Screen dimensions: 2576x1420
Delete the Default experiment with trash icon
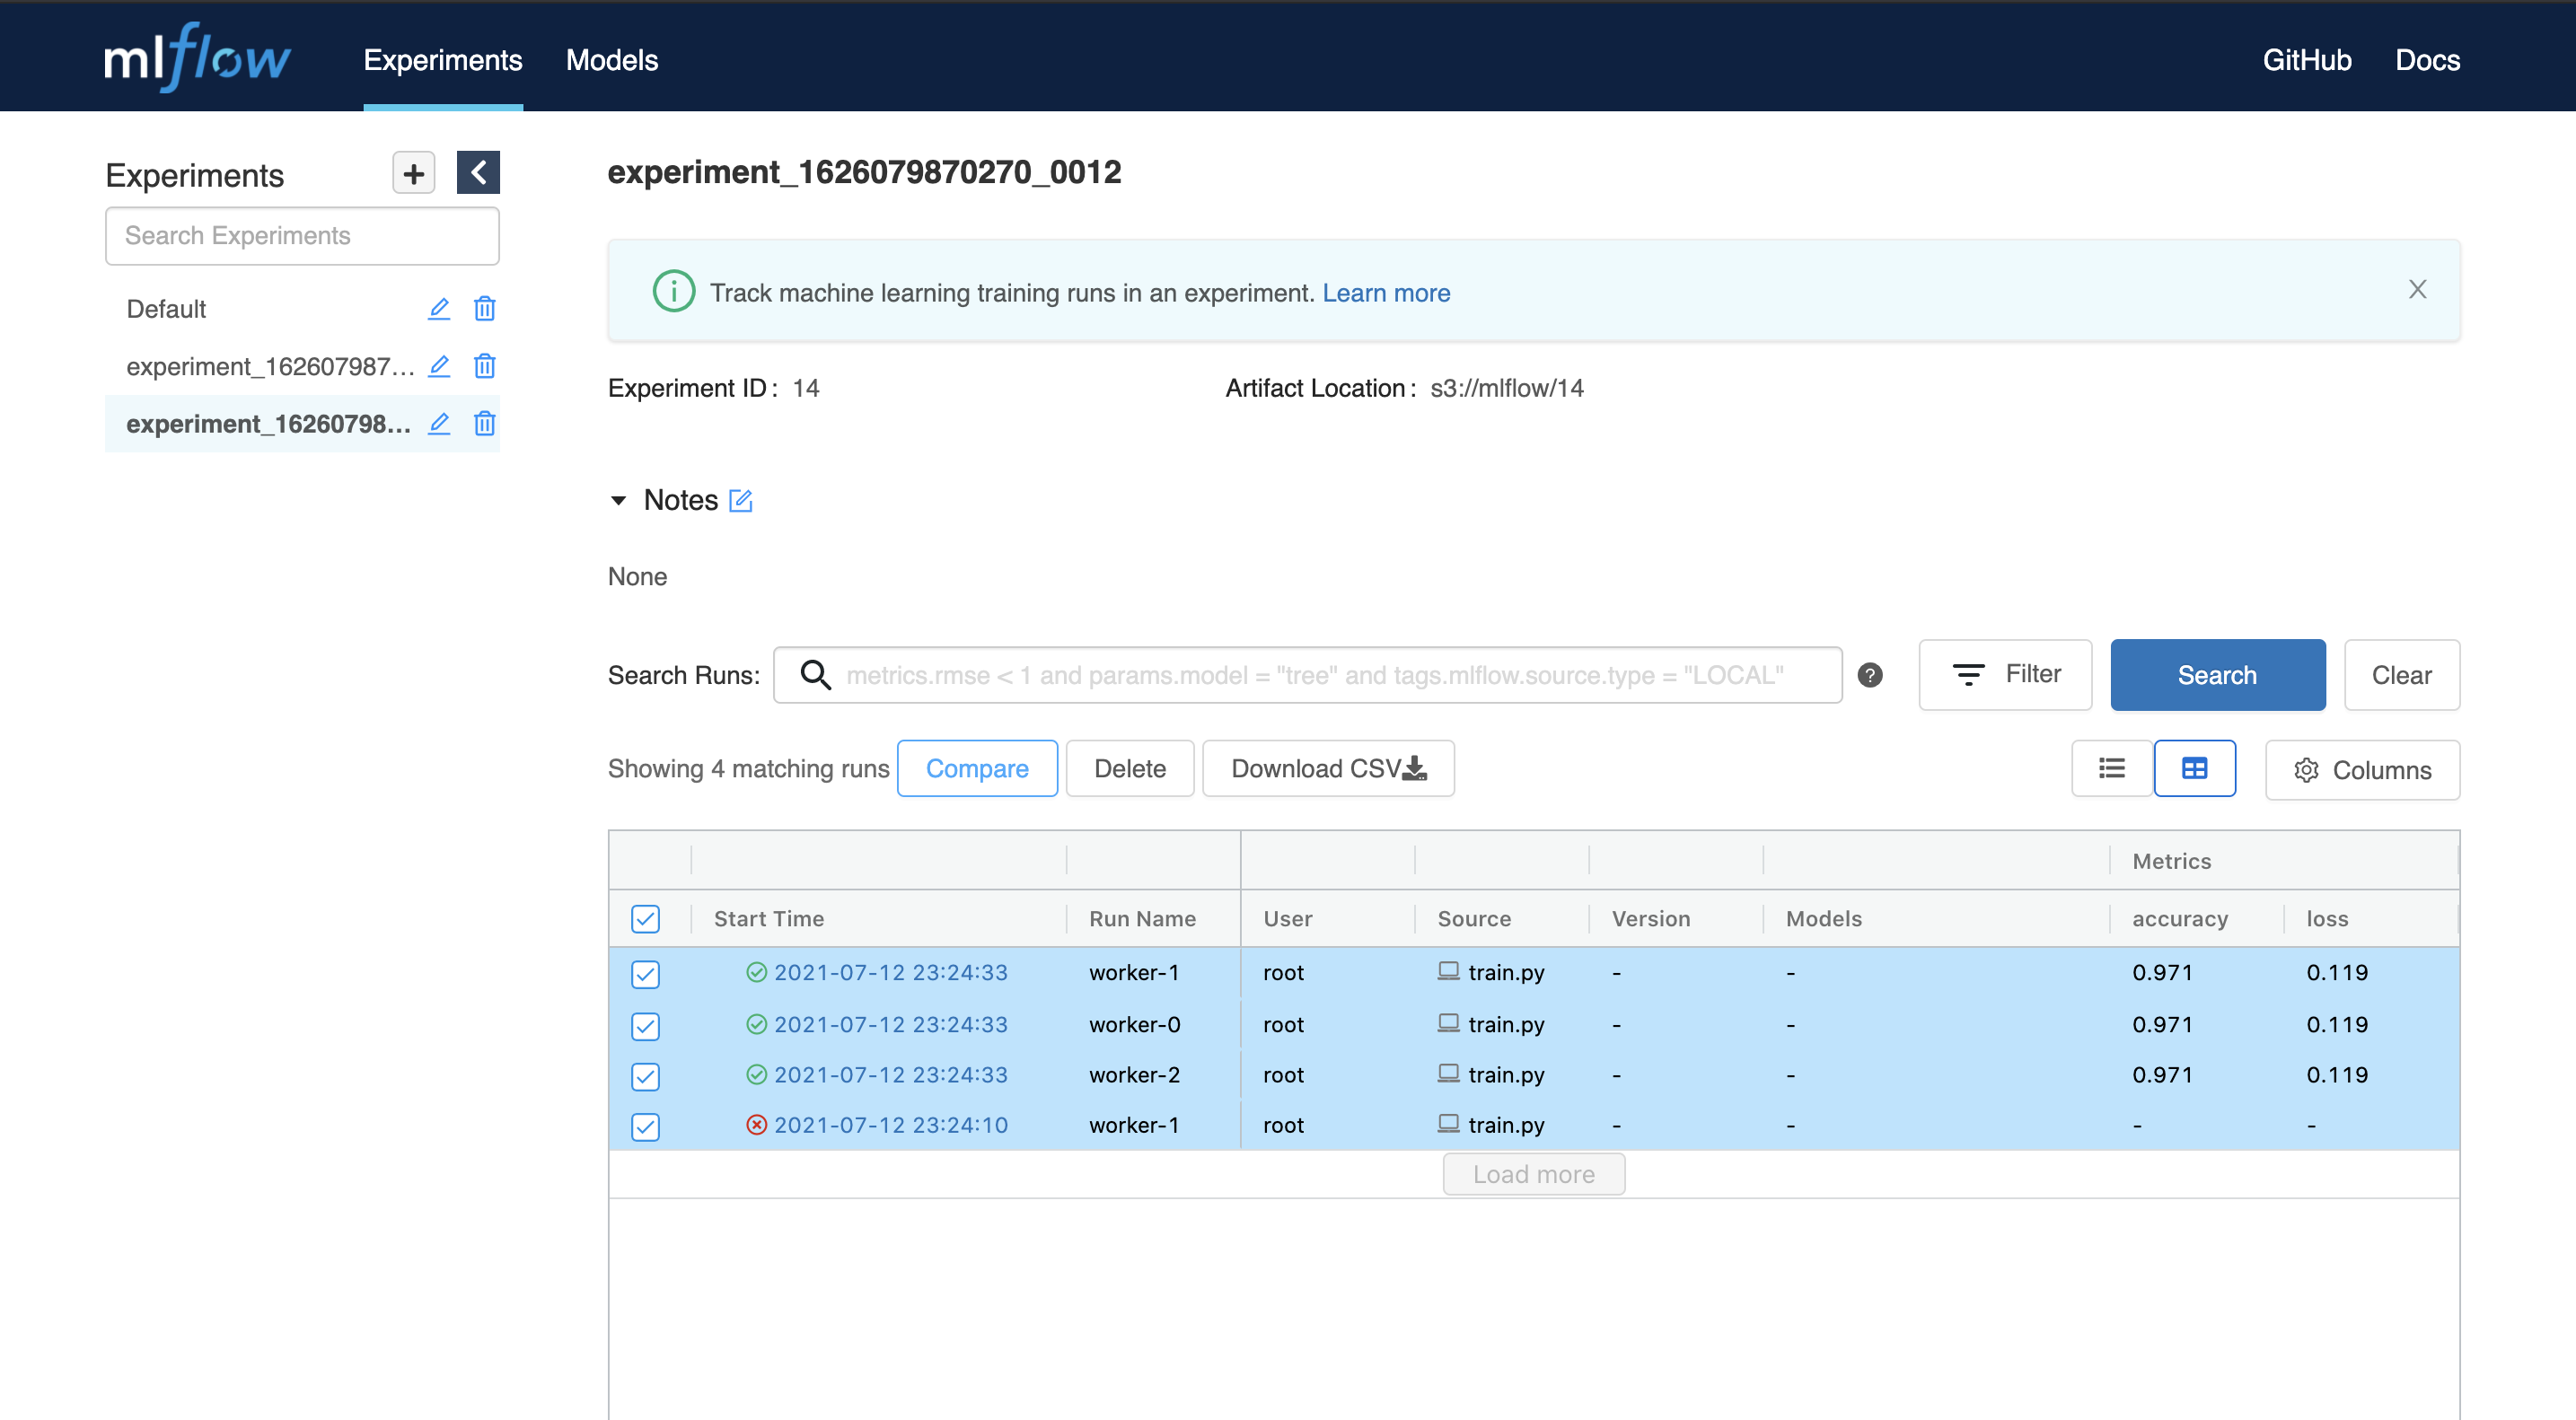click(x=484, y=309)
